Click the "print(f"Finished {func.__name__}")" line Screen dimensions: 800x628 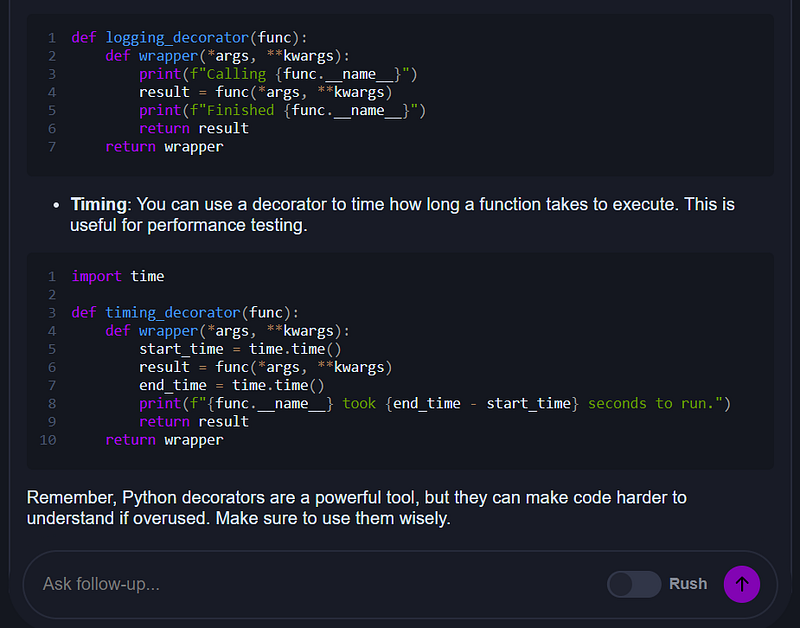tap(282, 111)
